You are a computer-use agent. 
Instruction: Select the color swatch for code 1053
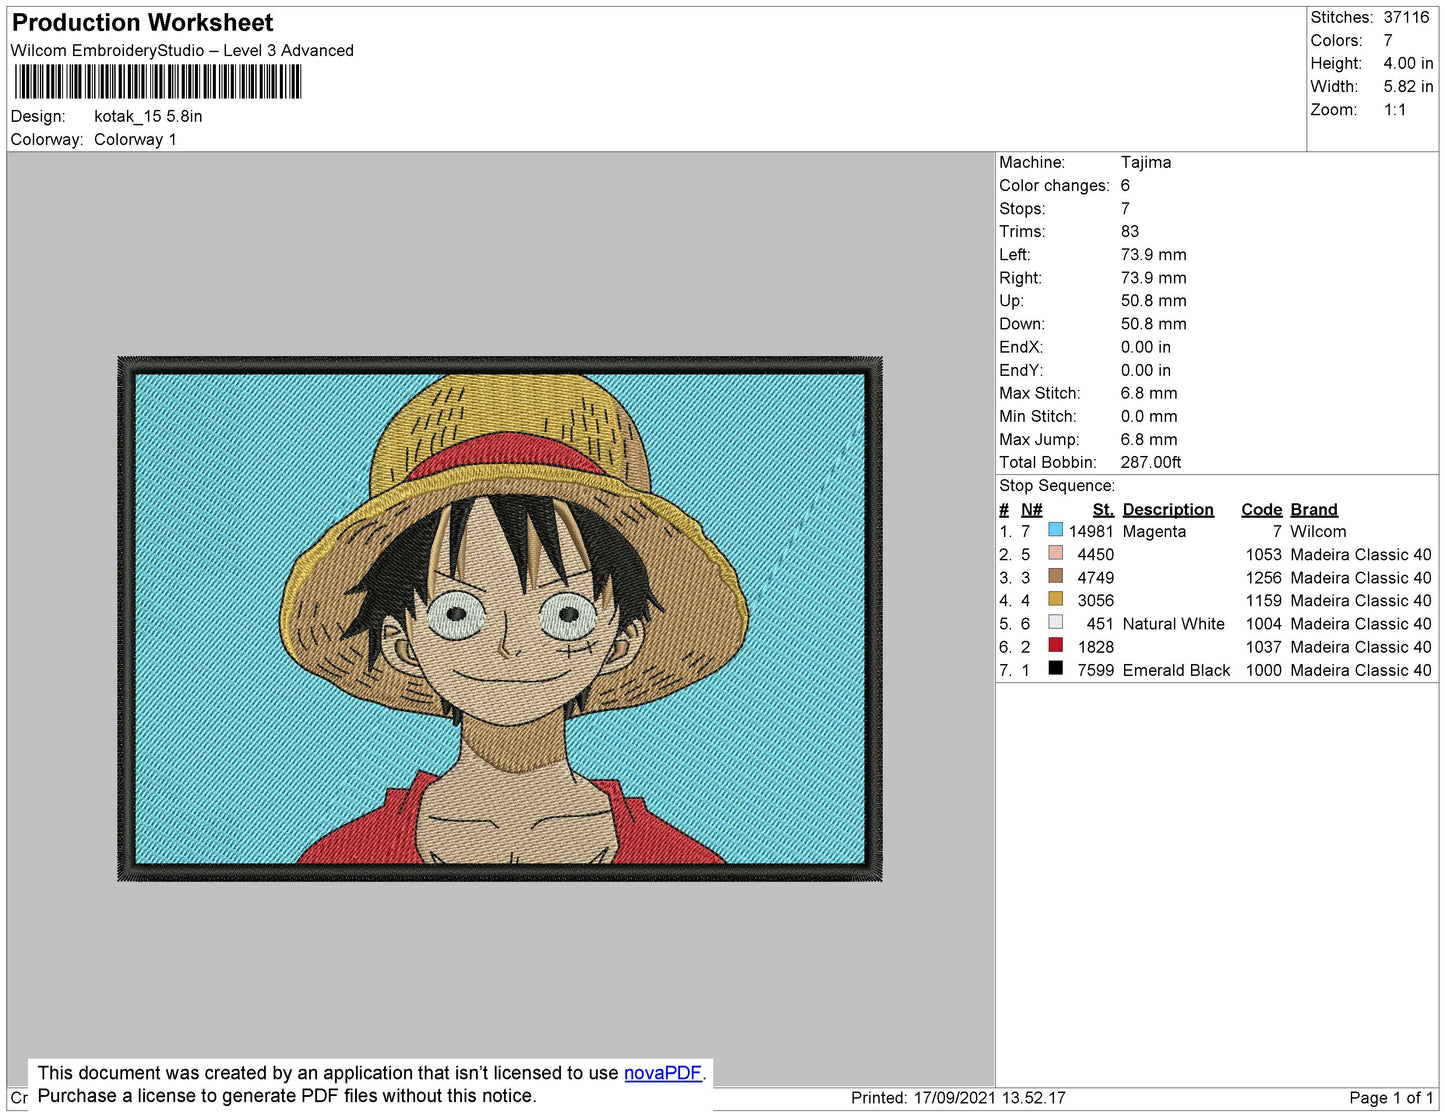coord(1055,553)
